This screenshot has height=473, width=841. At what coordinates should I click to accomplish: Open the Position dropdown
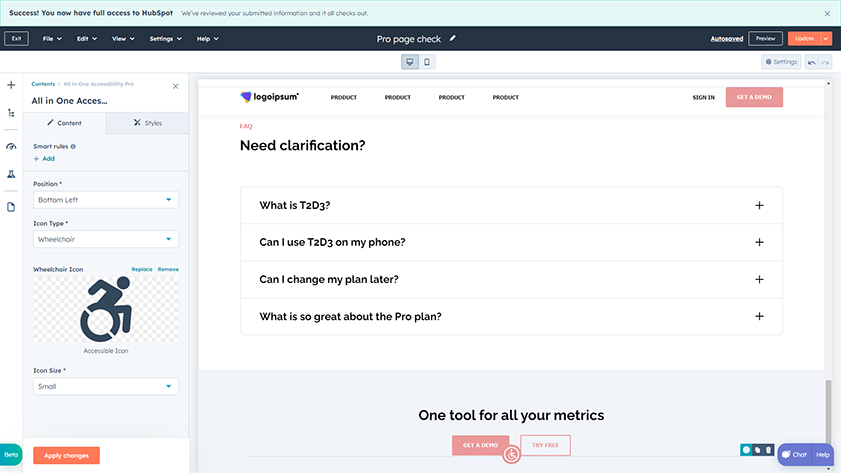(x=106, y=199)
